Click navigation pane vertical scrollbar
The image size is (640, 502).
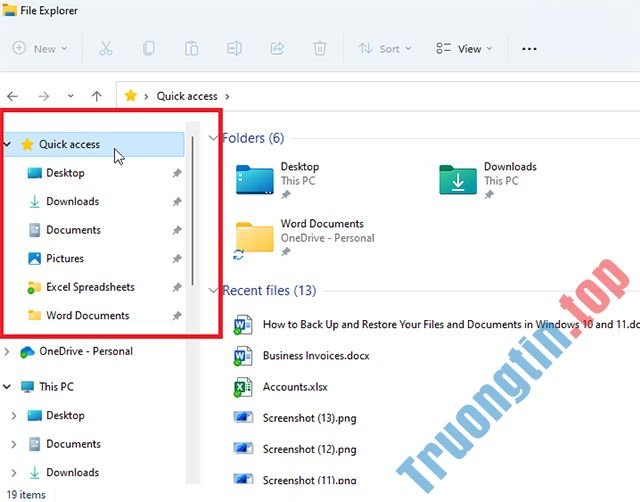tap(192, 211)
